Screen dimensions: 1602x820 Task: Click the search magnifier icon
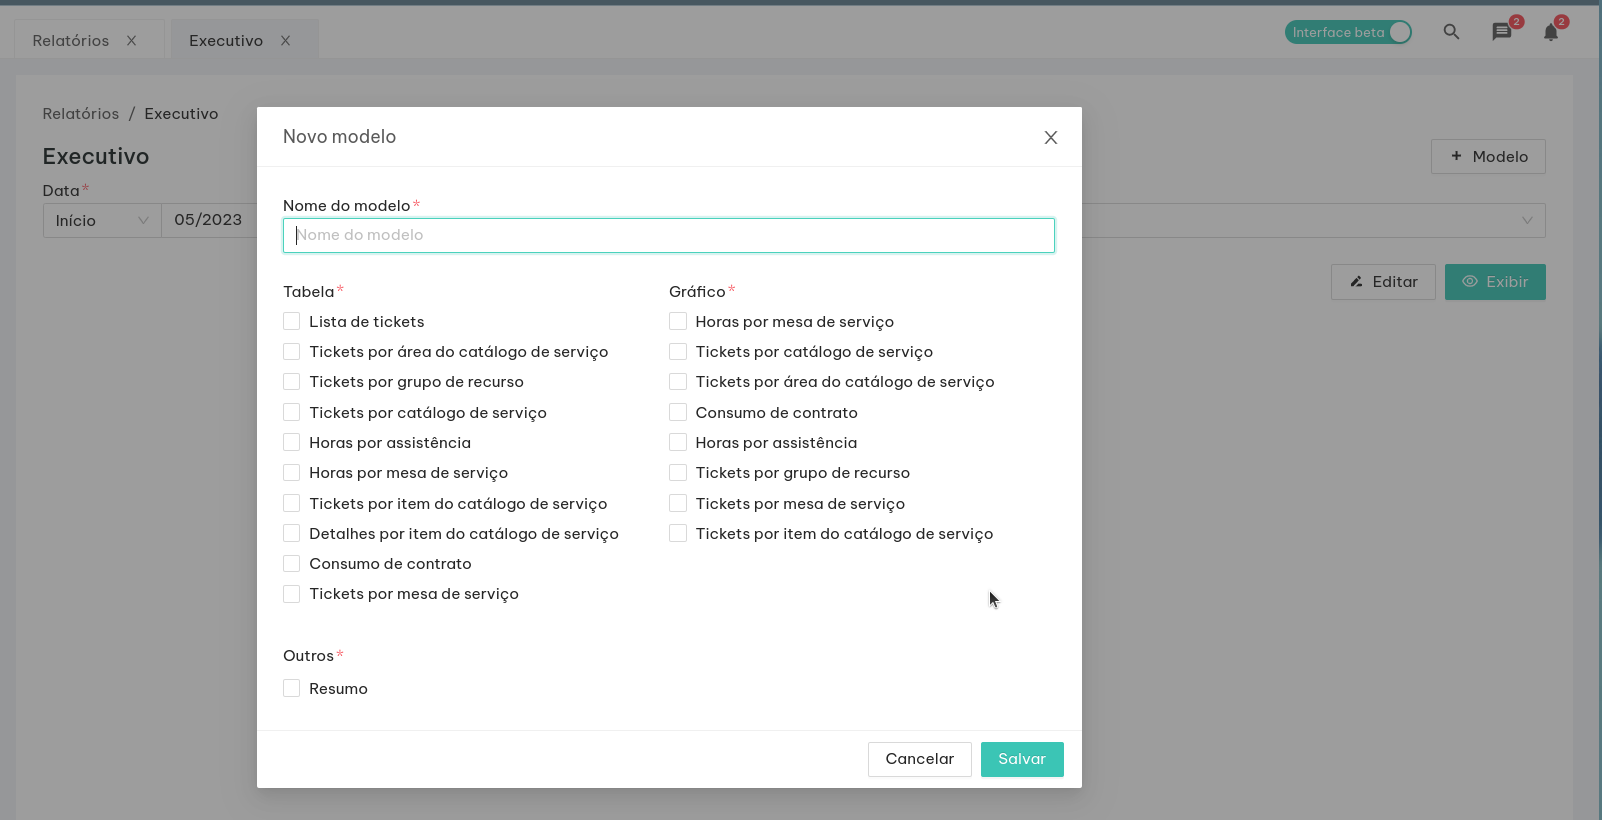1451,32
